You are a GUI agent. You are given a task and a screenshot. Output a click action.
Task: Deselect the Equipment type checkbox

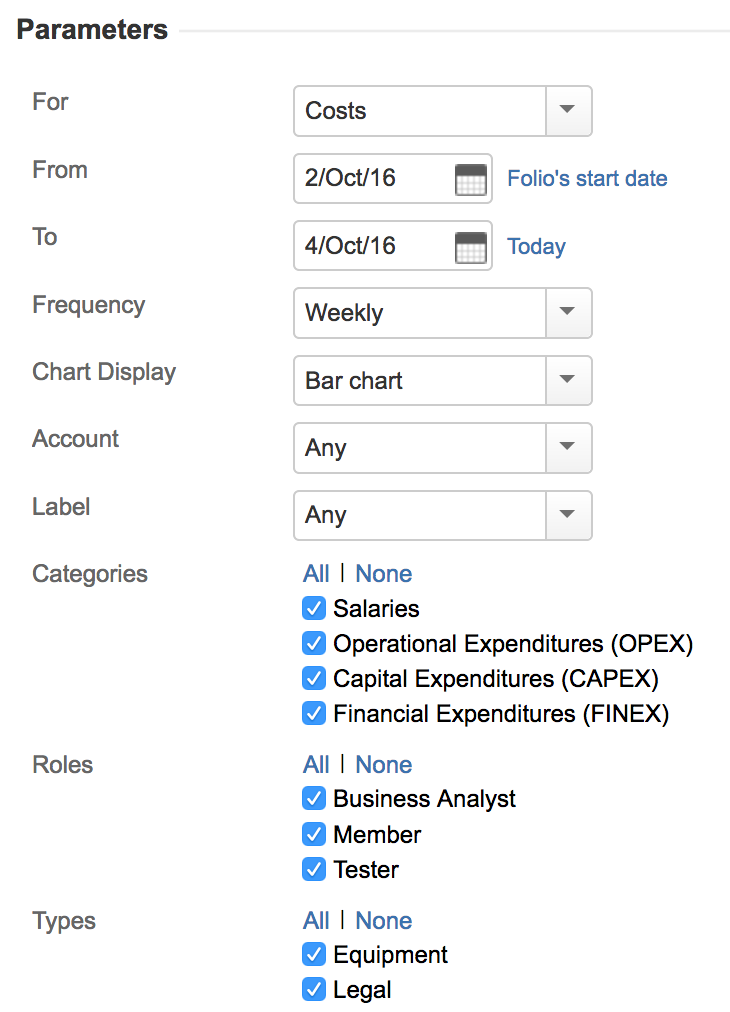(x=314, y=955)
